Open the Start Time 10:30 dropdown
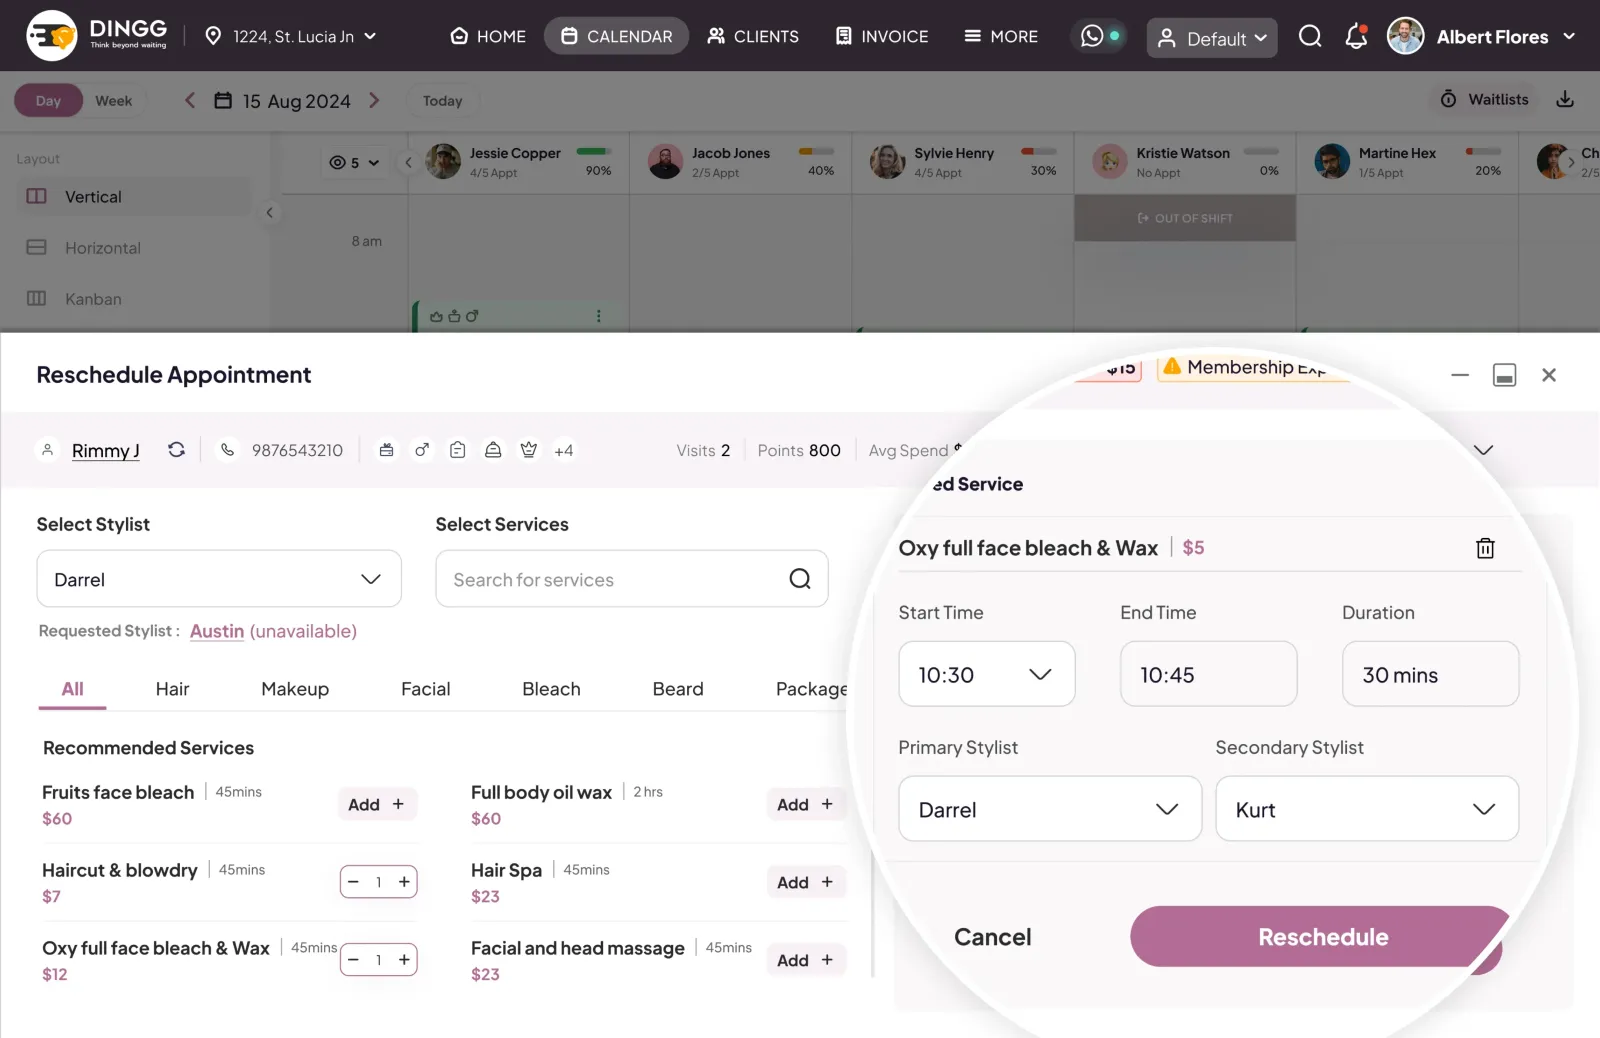This screenshot has width=1600, height=1038. pyautogui.click(x=986, y=674)
